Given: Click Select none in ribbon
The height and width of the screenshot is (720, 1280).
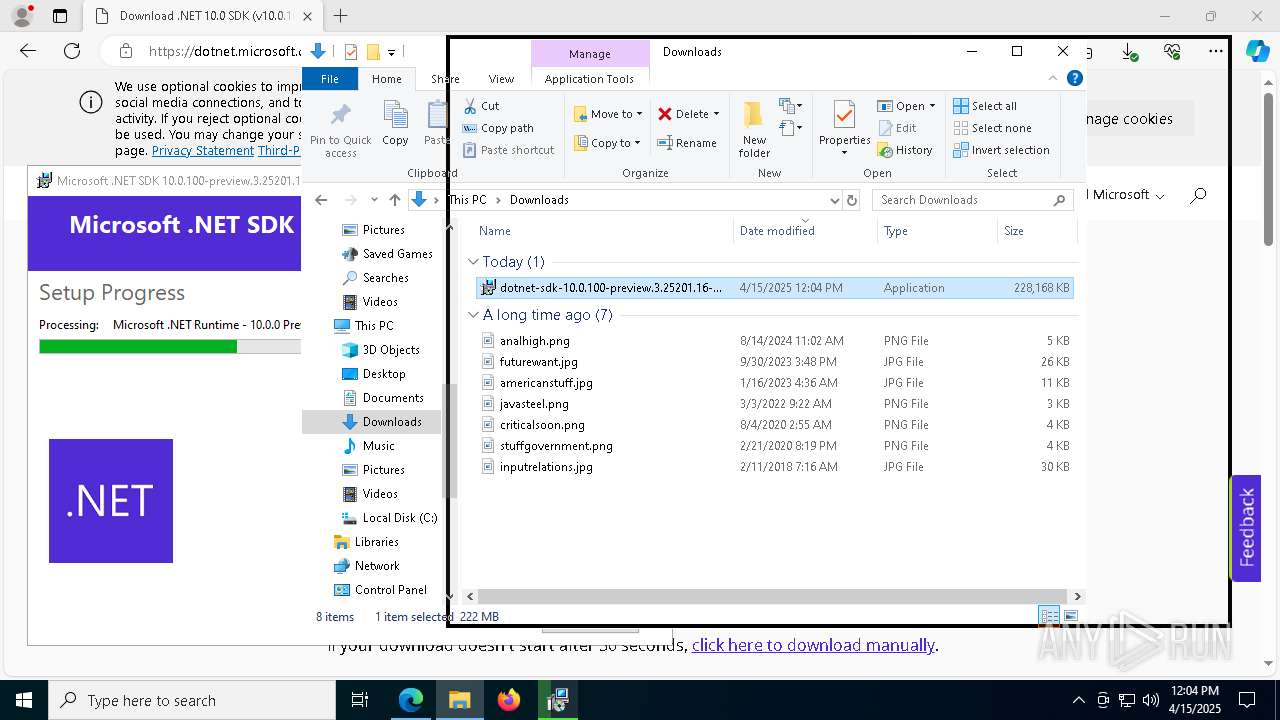Looking at the screenshot, I should point(992,128).
